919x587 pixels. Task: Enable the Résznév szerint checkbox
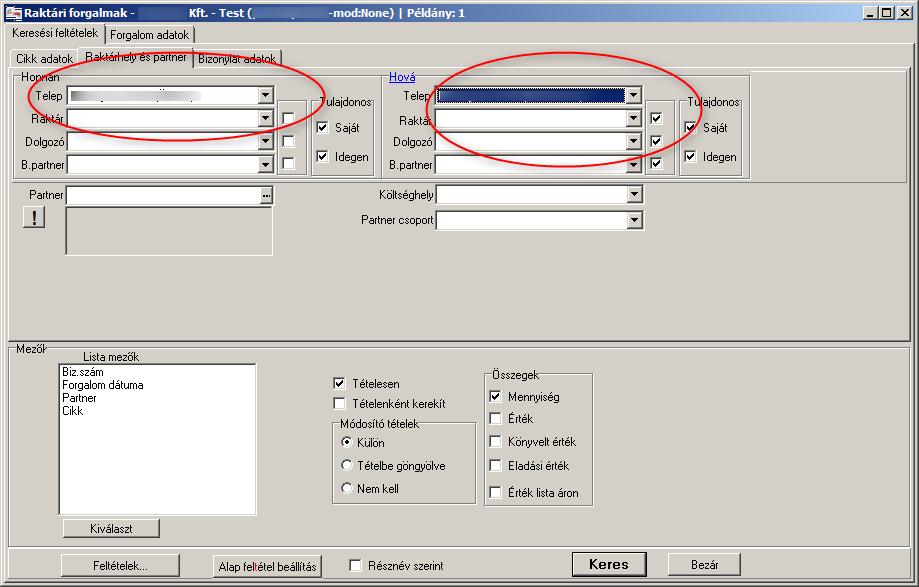tap(355, 565)
